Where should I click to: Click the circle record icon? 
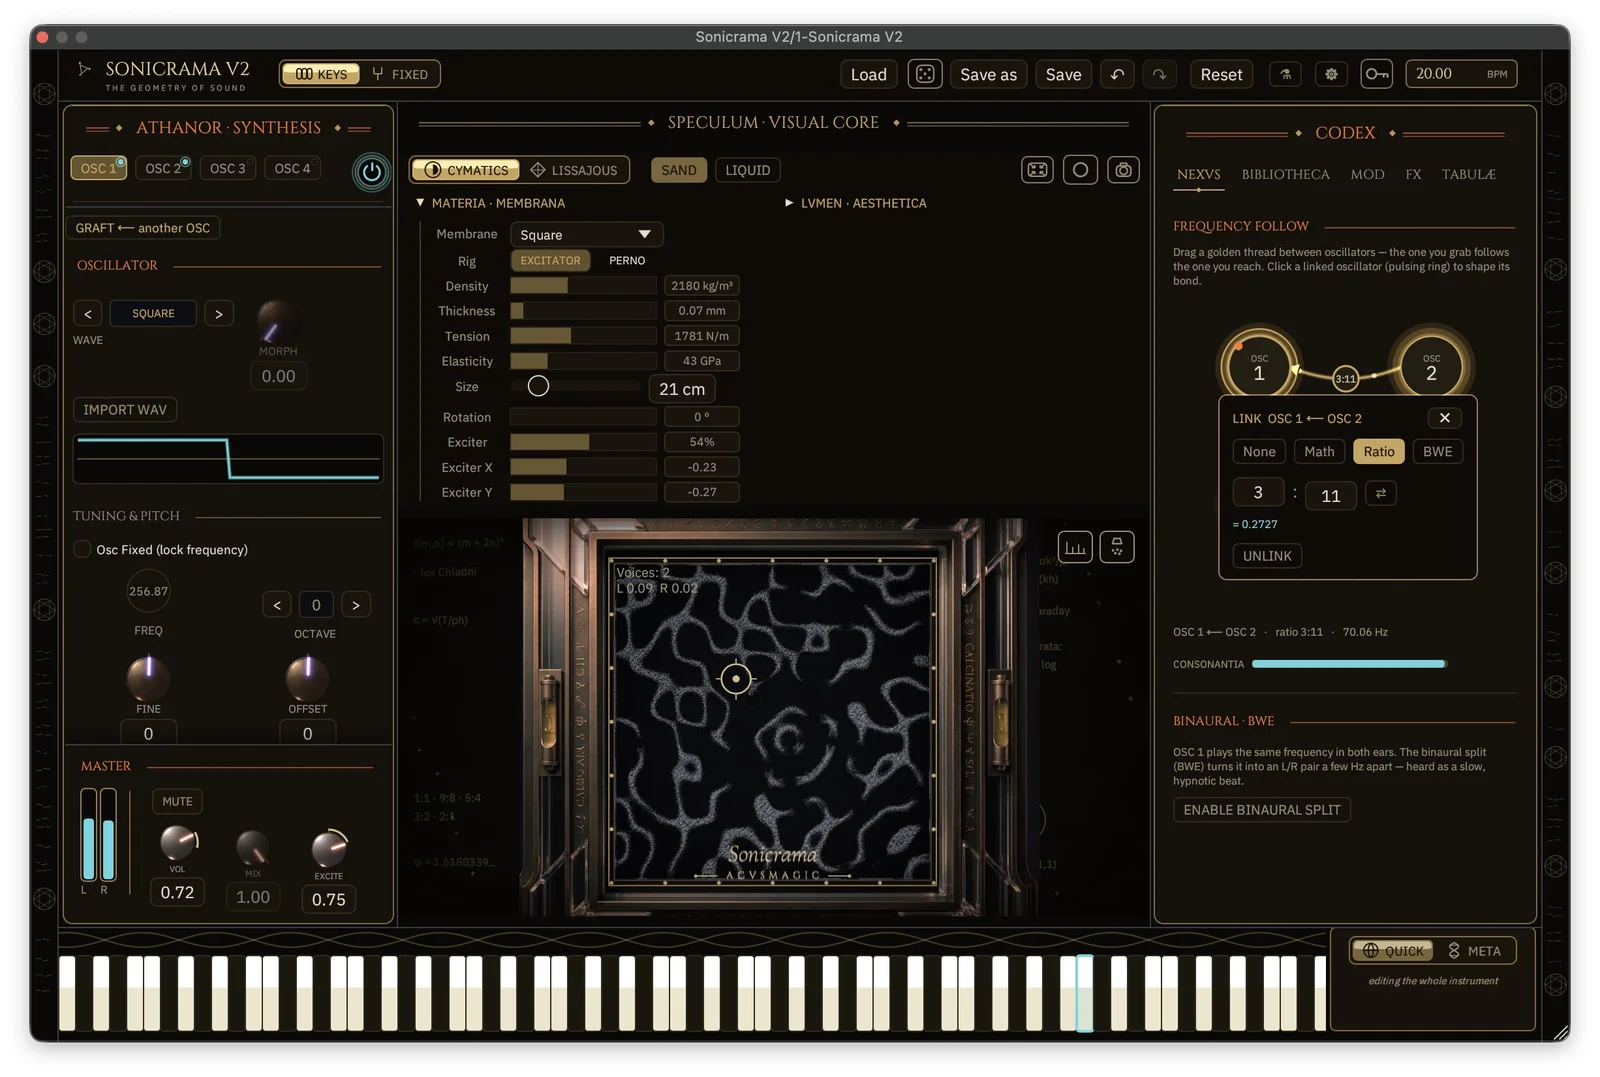[x=1080, y=170]
